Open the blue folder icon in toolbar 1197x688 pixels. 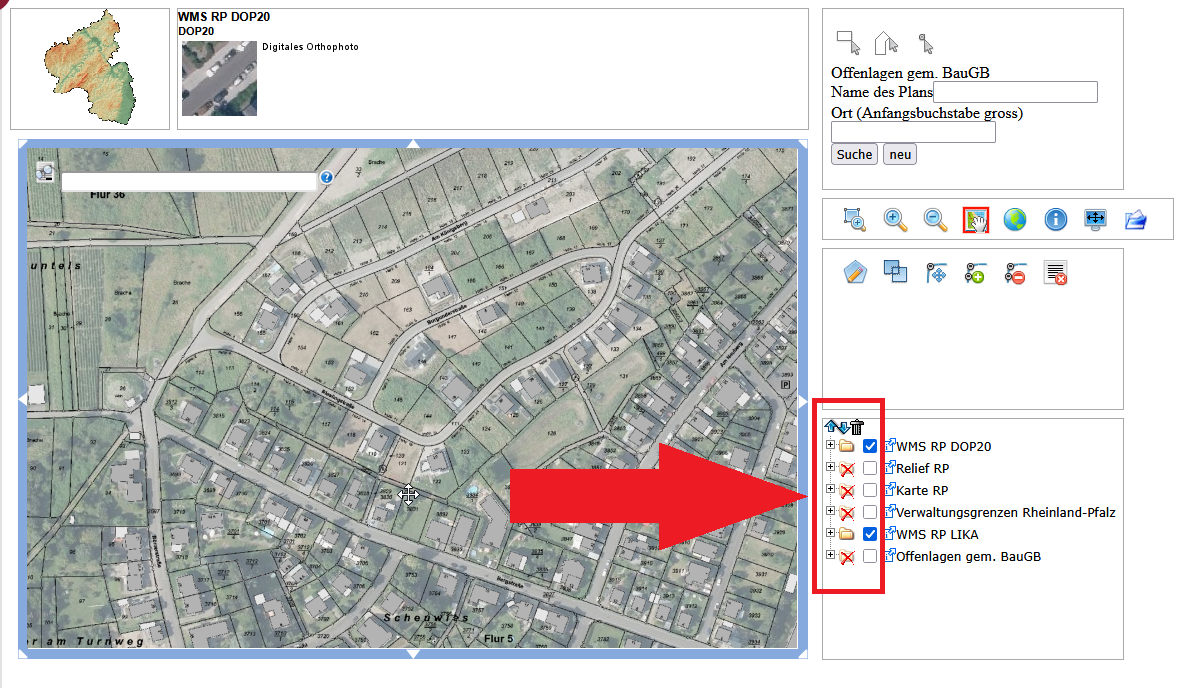[x=1135, y=220]
